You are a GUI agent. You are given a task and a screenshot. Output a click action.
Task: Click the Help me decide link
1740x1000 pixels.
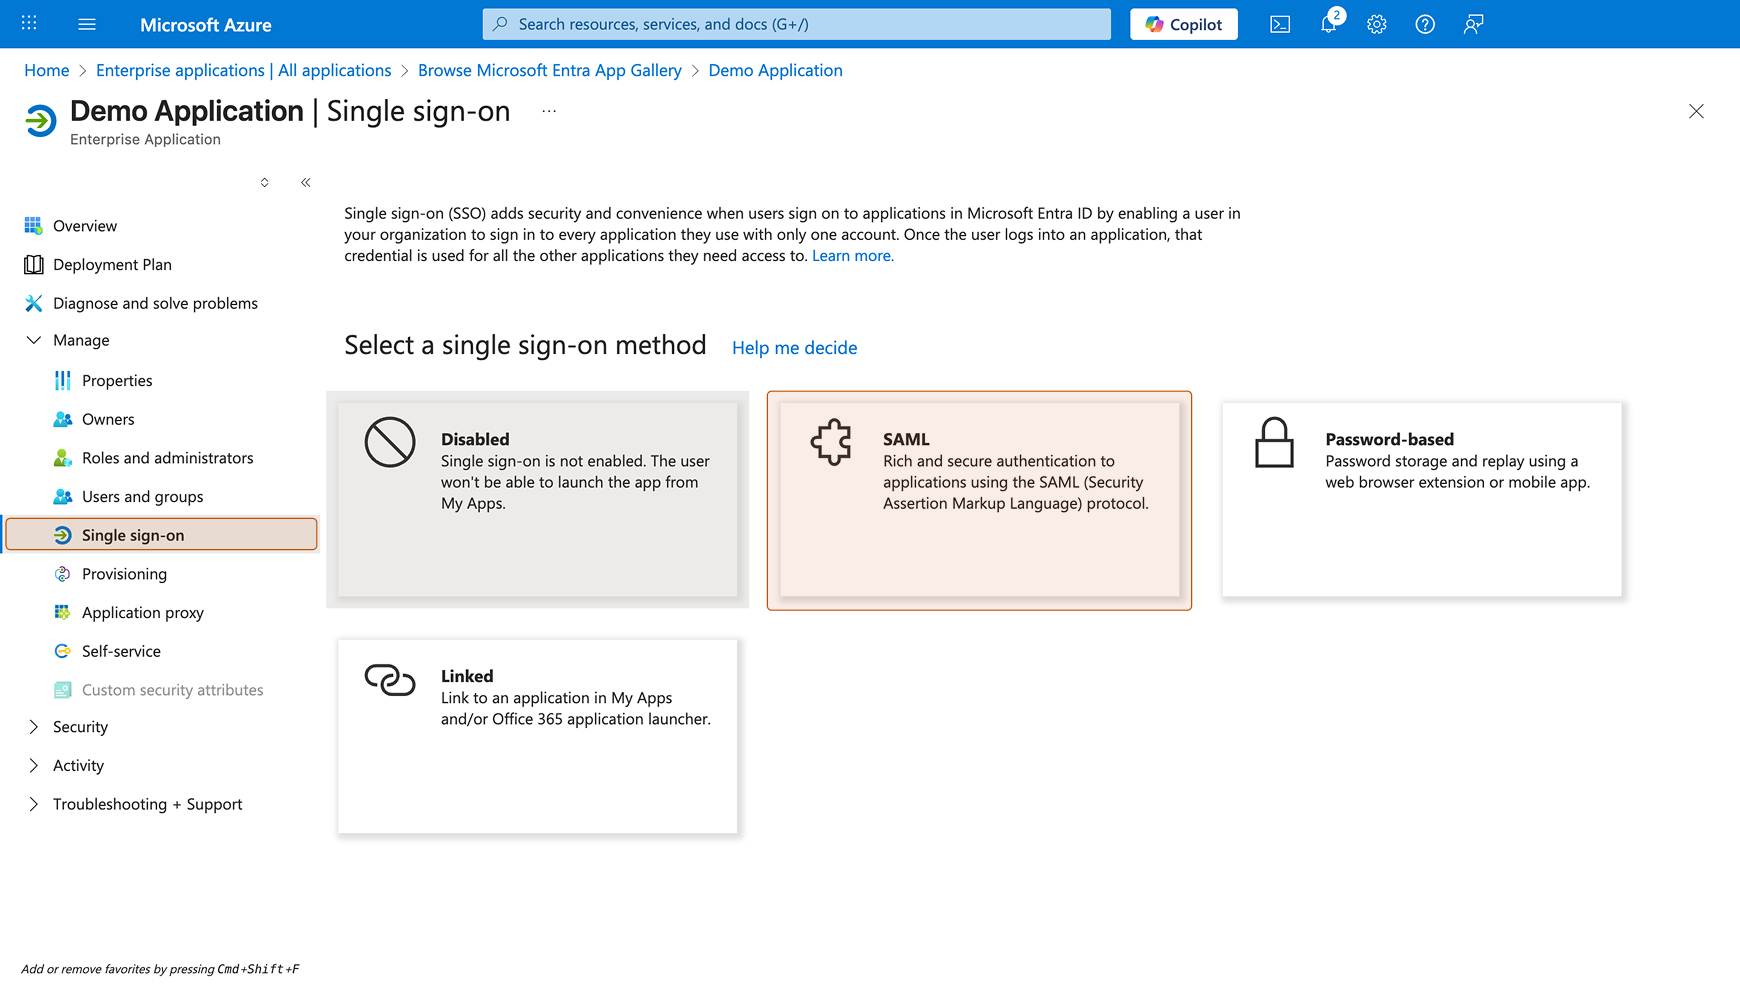coord(794,348)
